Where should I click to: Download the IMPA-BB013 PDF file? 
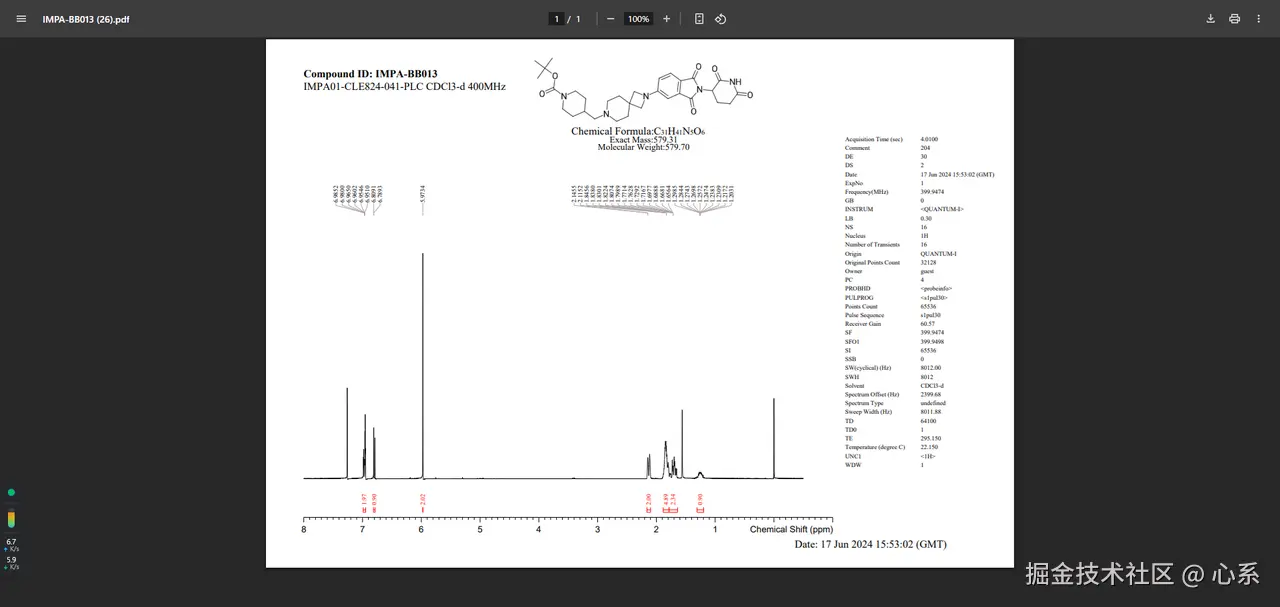[1211, 19]
